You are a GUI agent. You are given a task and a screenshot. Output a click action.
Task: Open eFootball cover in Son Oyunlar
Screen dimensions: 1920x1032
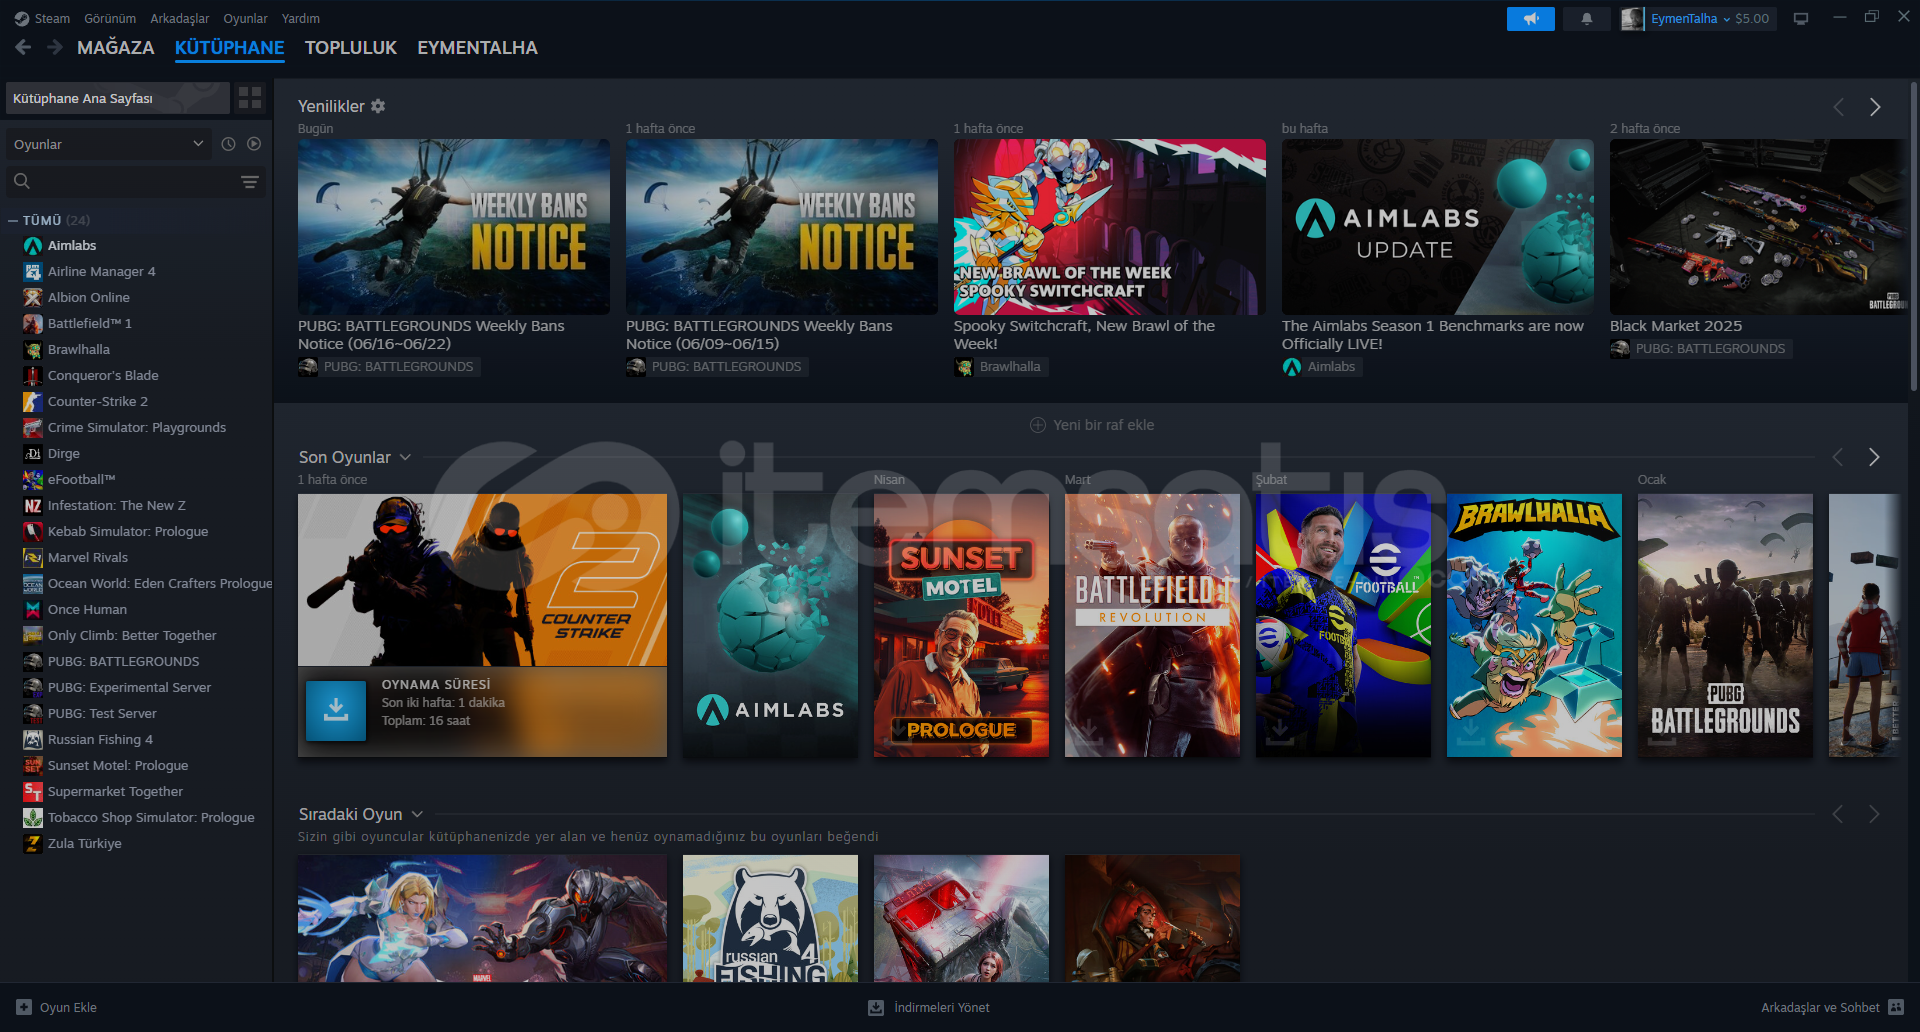click(x=1343, y=625)
